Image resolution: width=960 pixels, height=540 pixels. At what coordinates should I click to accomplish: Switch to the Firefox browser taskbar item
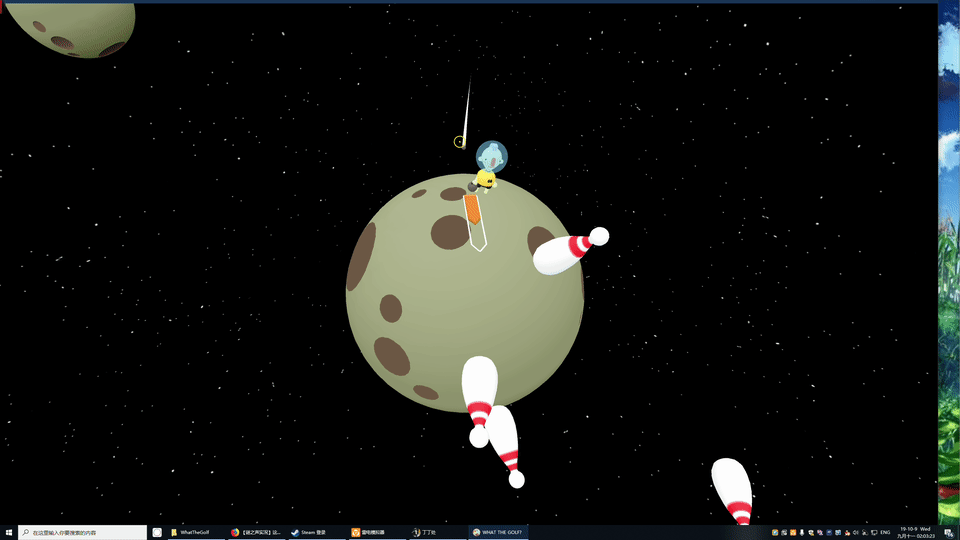tap(256, 533)
